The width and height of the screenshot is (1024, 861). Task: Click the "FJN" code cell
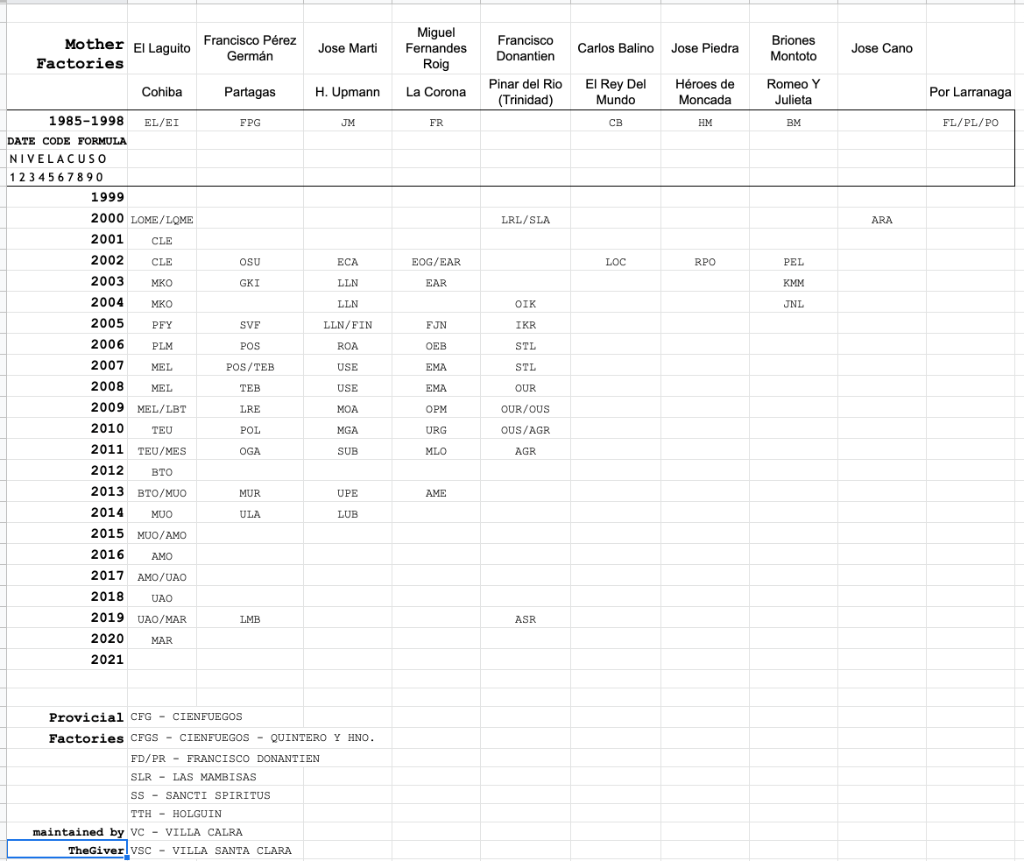click(x=436, y=325)
